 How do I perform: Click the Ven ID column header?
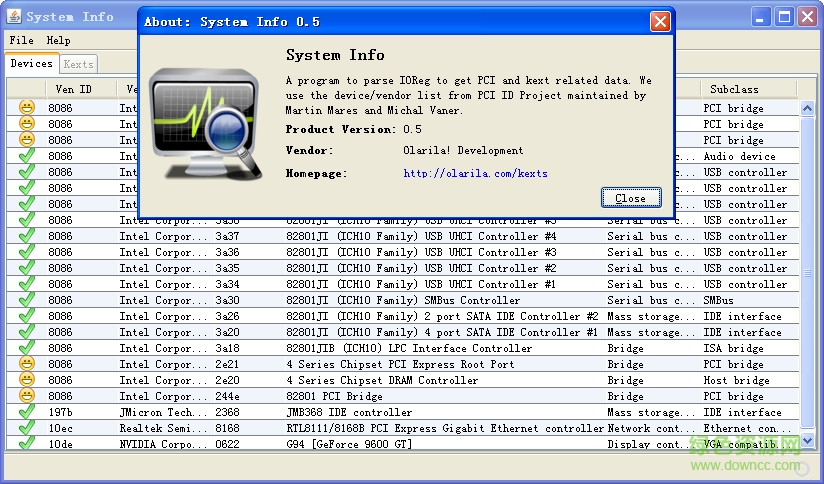pos(73,89)
